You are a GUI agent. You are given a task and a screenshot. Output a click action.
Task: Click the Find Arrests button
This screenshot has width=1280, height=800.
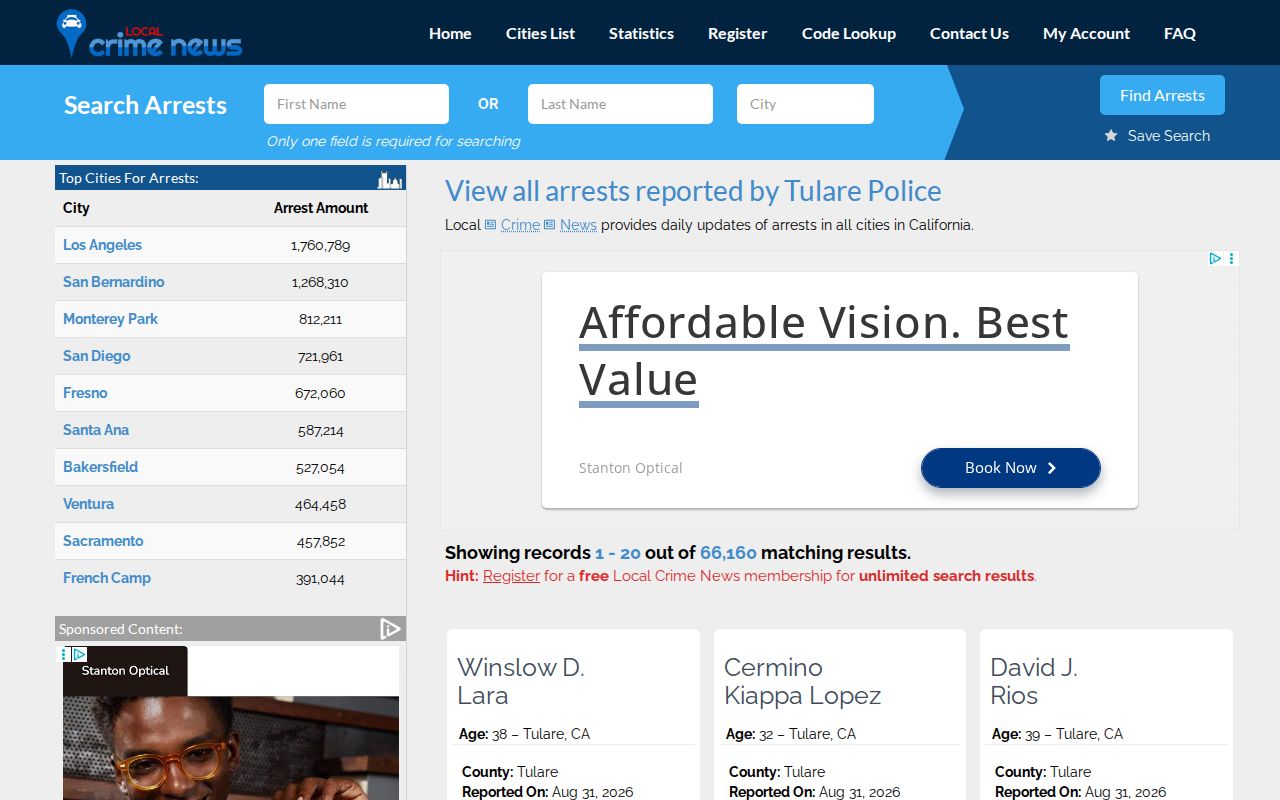1162,95
